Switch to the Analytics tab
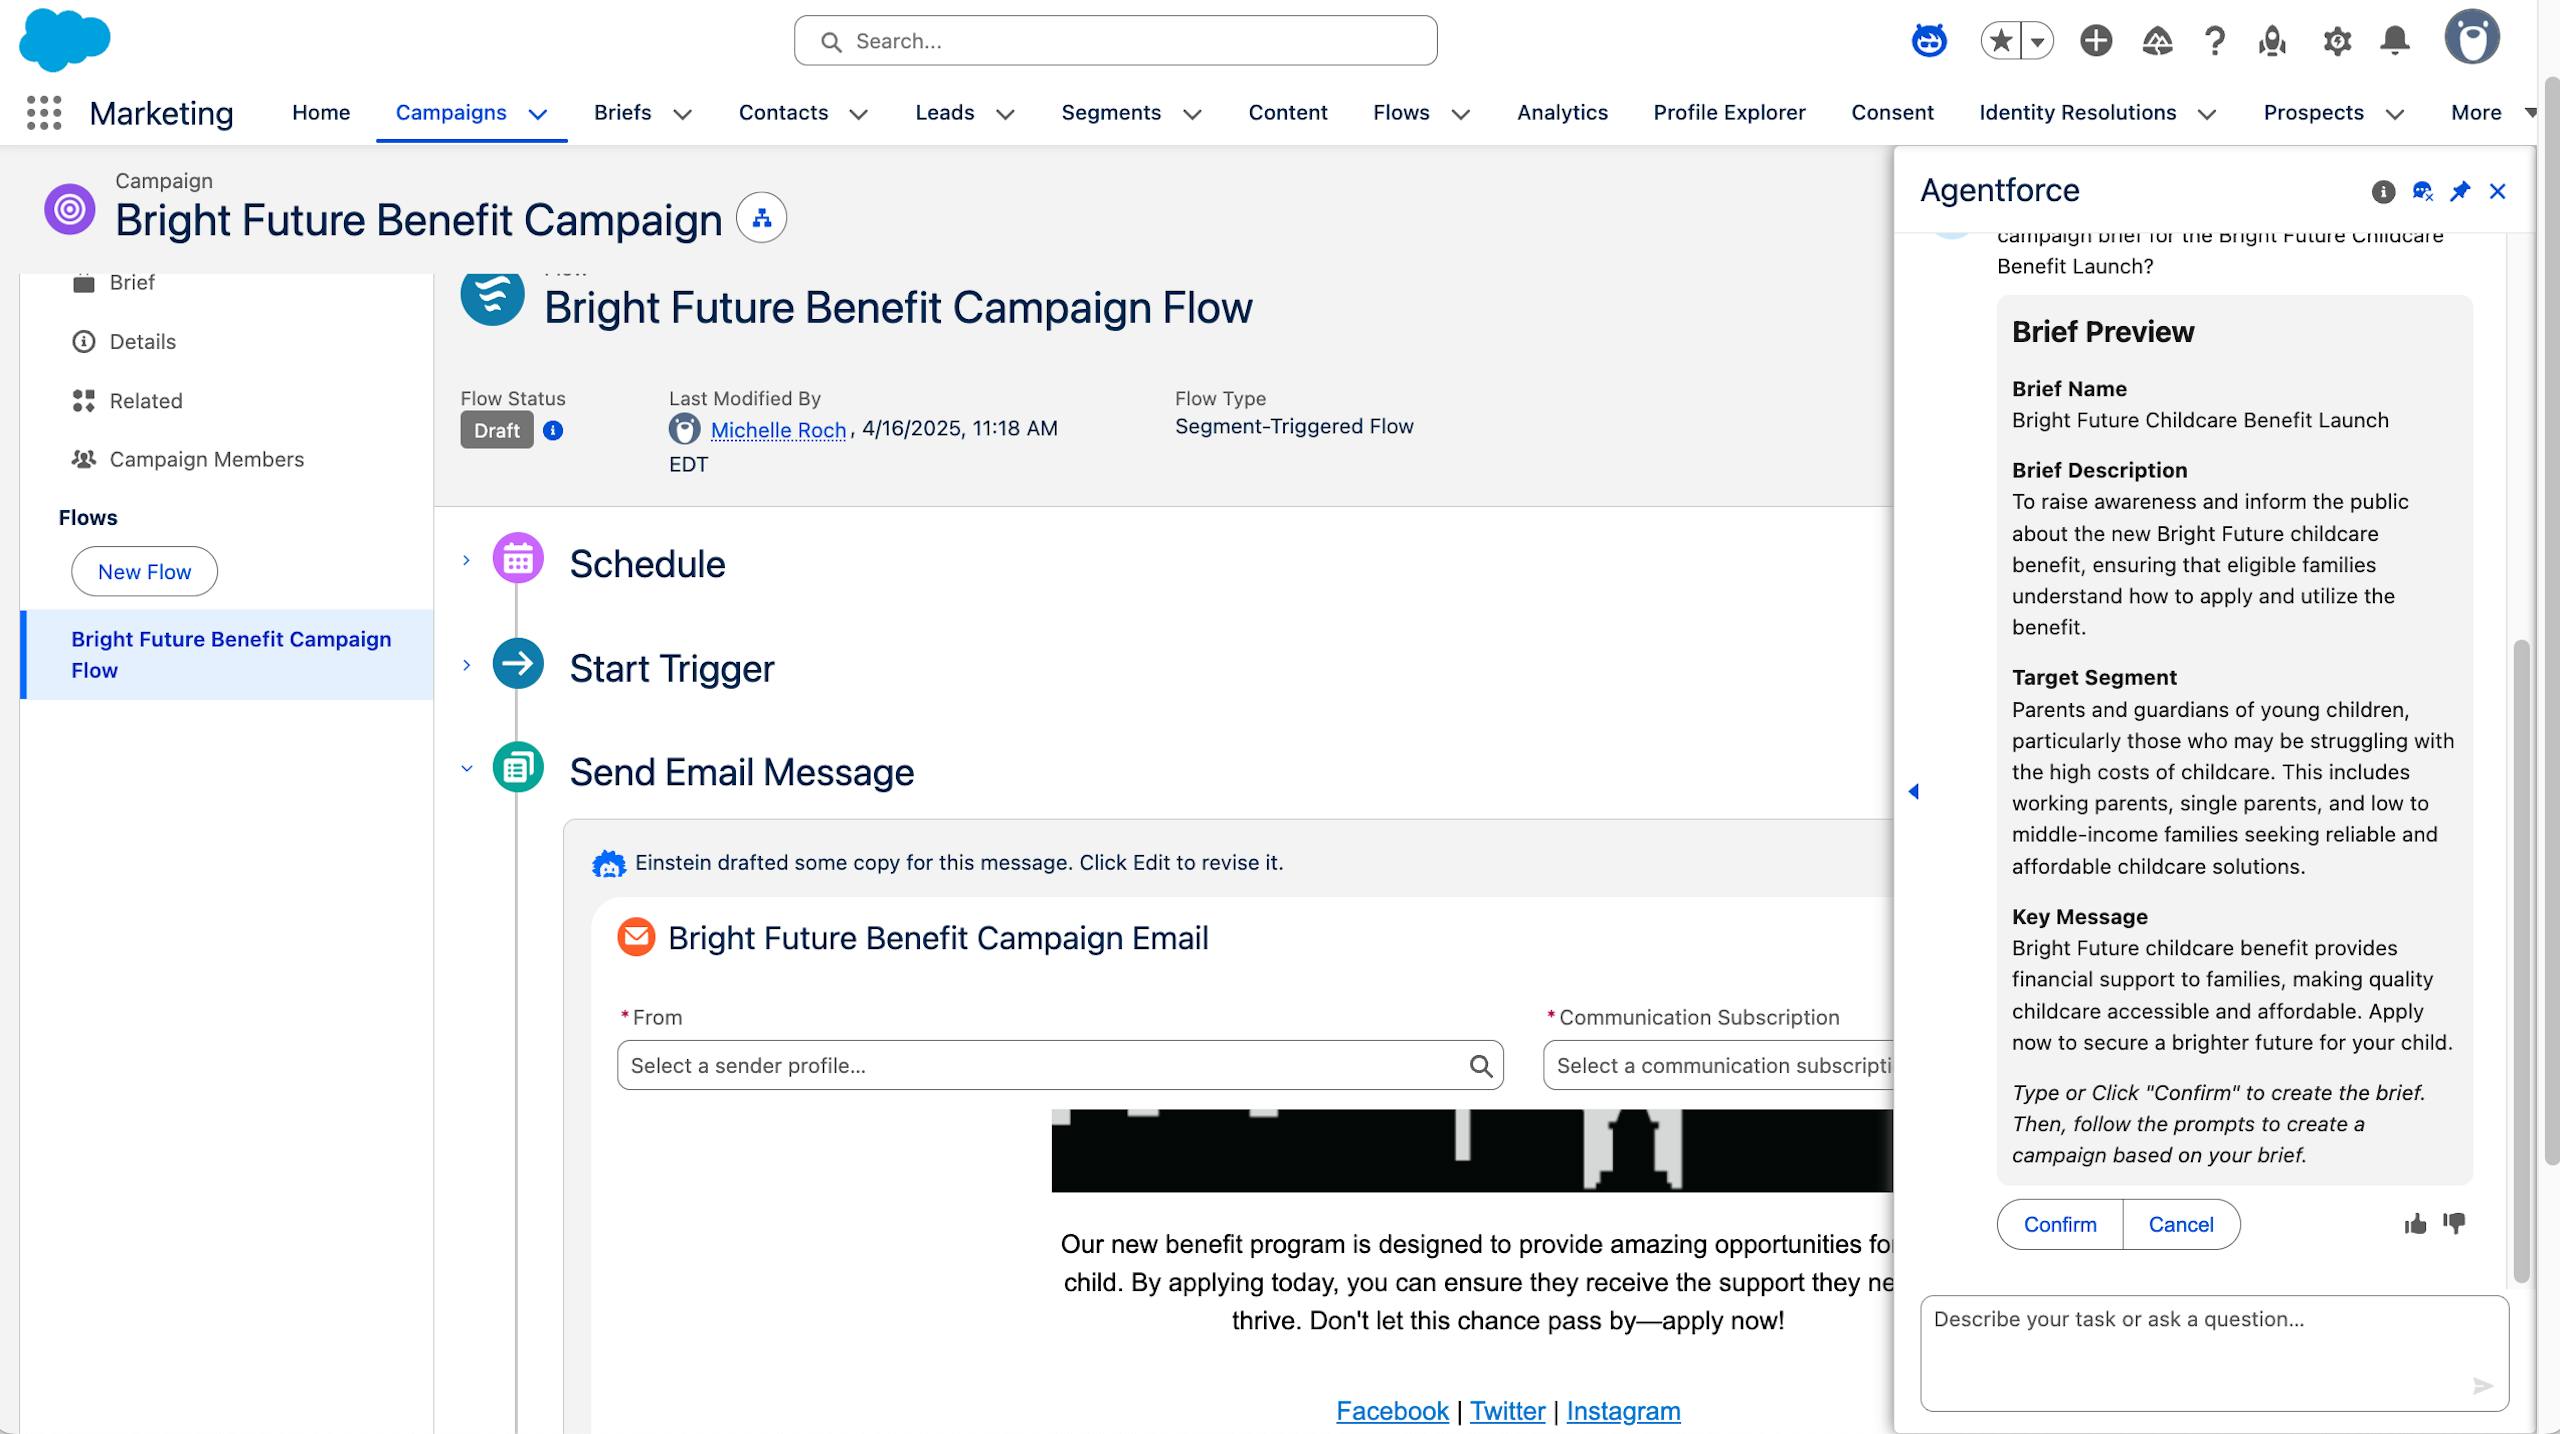This screenshot has width=2560, height=1434. [1562, 113]
